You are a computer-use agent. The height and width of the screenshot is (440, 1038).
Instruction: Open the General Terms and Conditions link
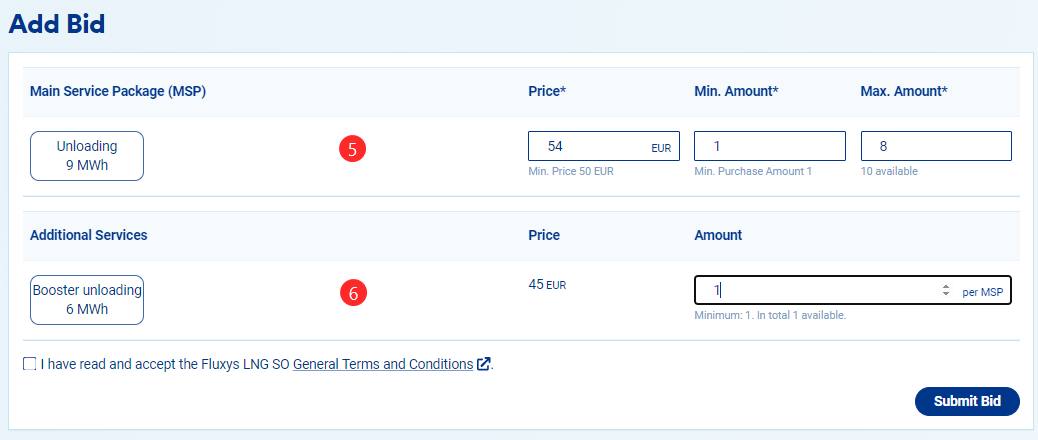point(383,365)
